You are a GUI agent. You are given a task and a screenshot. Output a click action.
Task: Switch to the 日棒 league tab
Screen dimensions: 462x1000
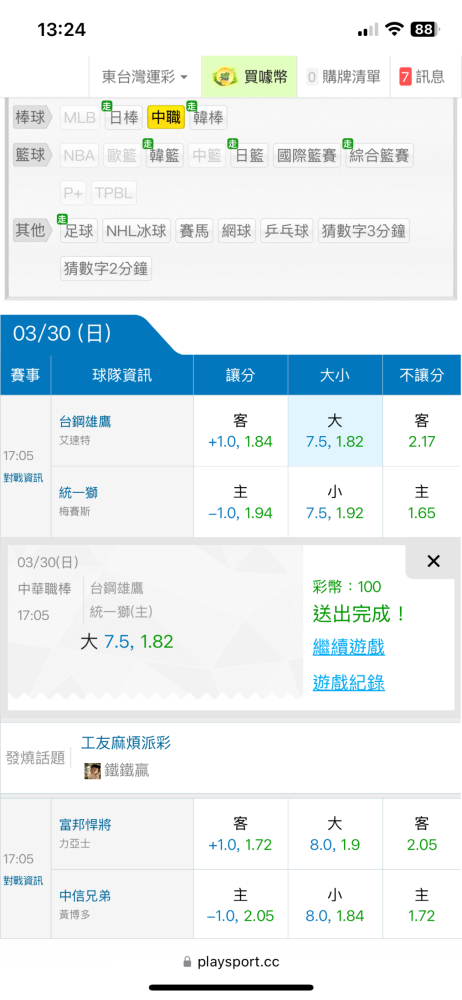tap(124, 117)
